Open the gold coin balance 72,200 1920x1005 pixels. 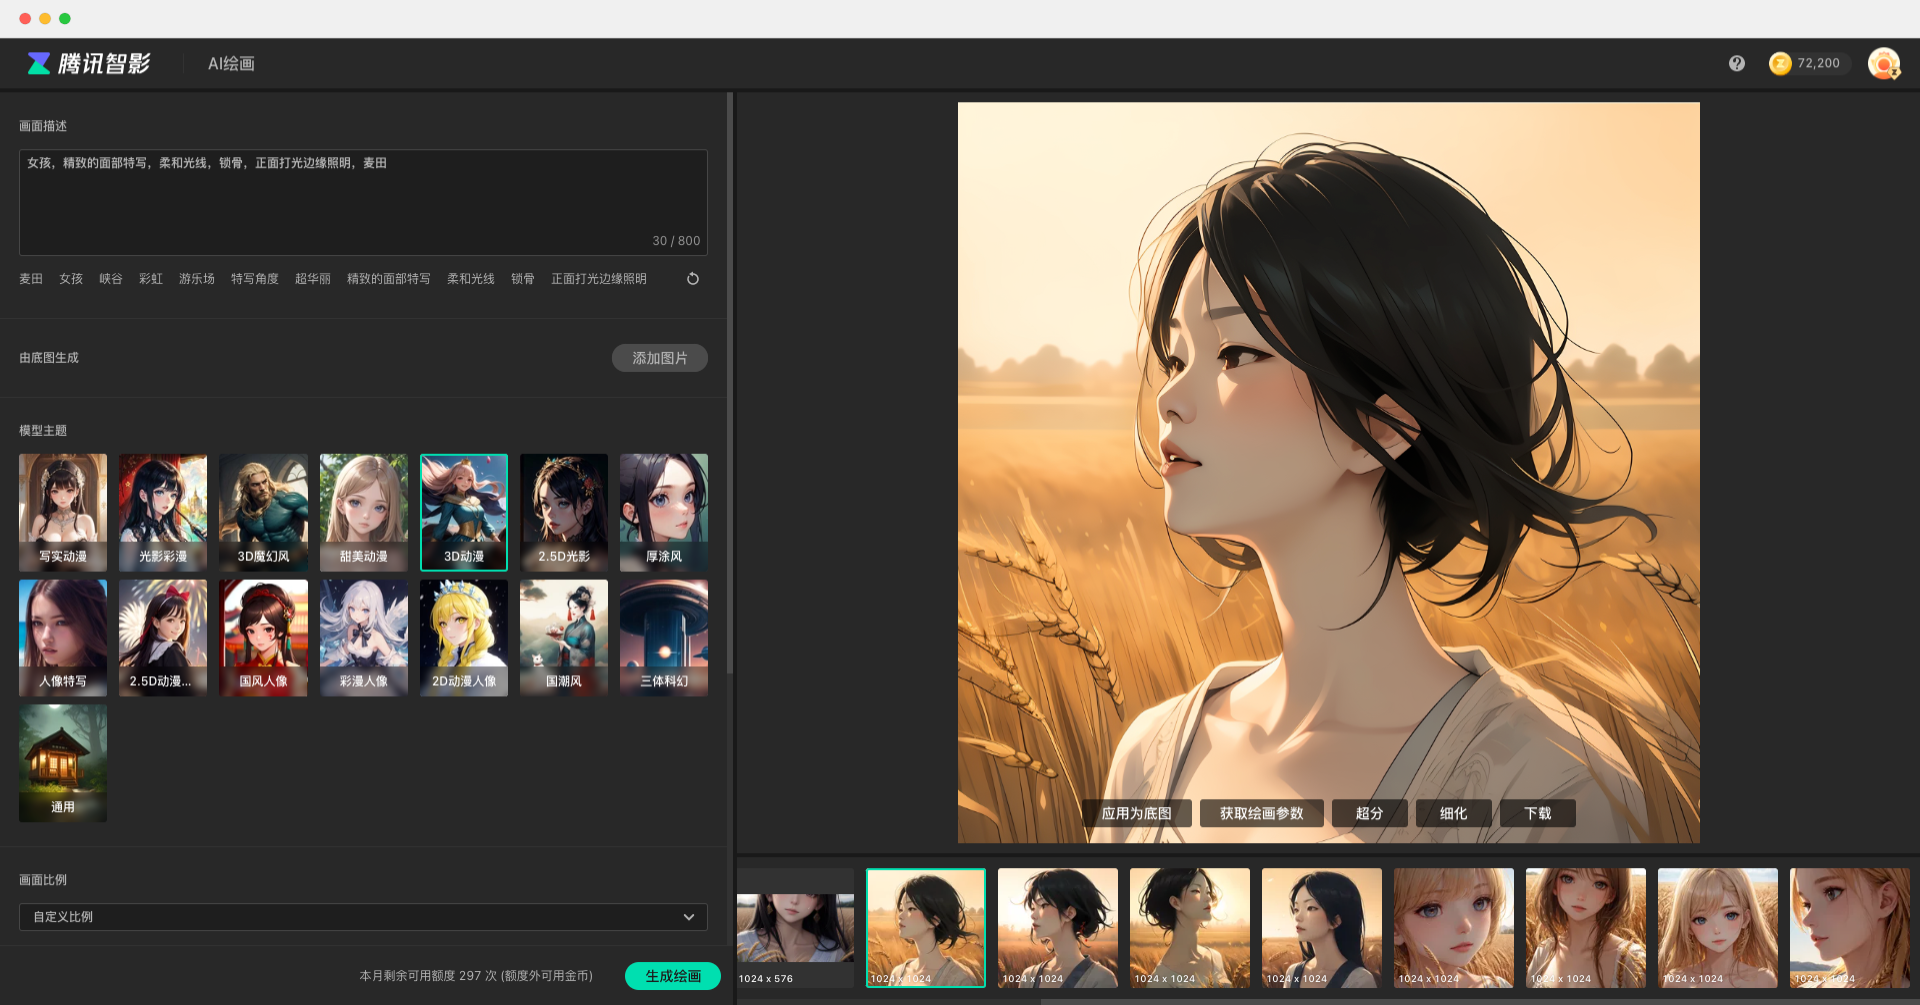[x=1806, y=64]
